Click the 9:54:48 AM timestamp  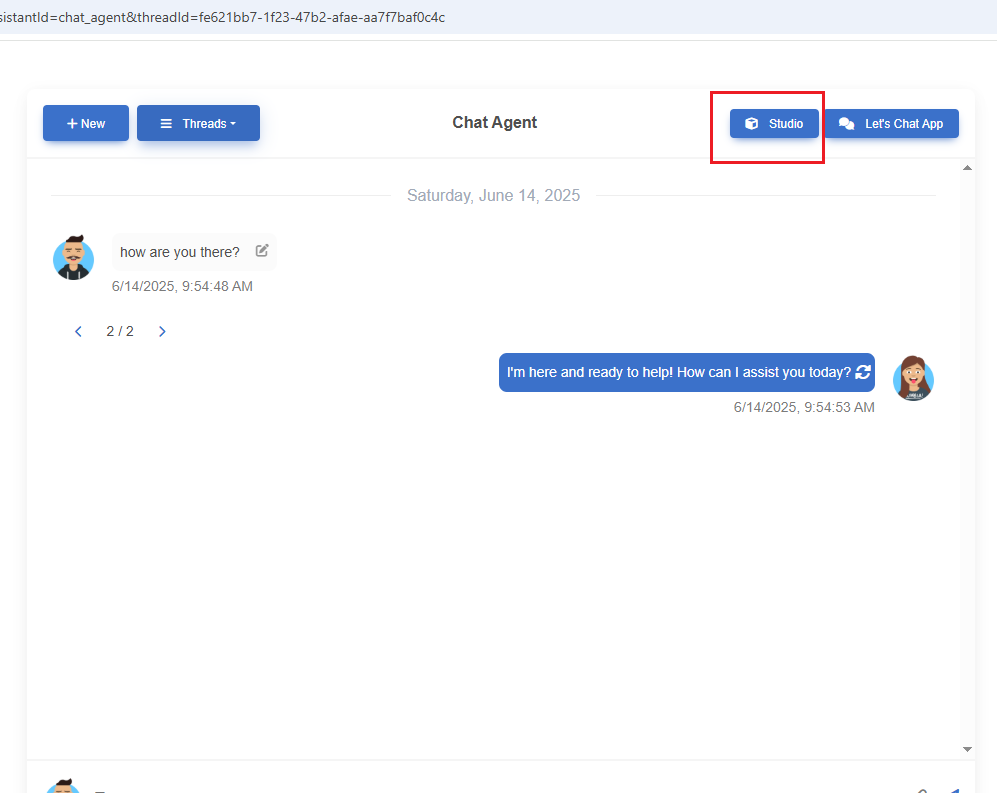coord(182,286)
